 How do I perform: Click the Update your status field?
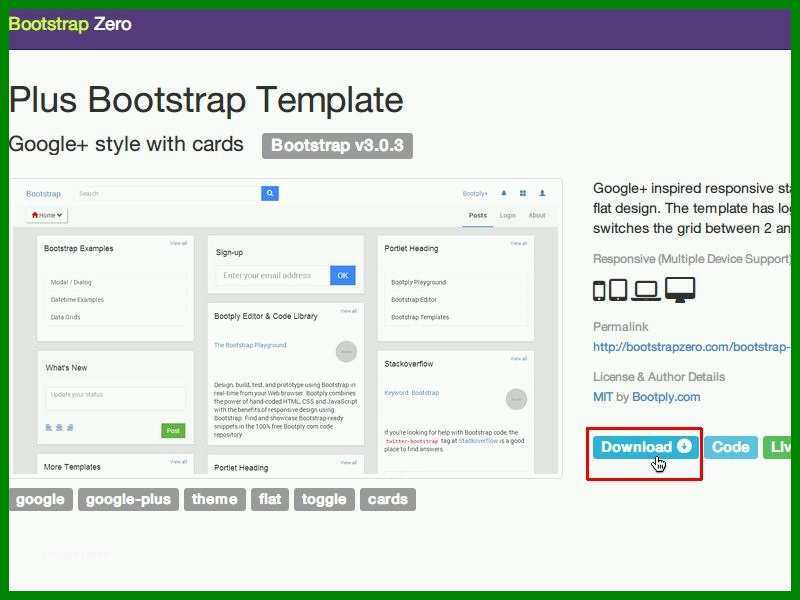coord(116,398)
